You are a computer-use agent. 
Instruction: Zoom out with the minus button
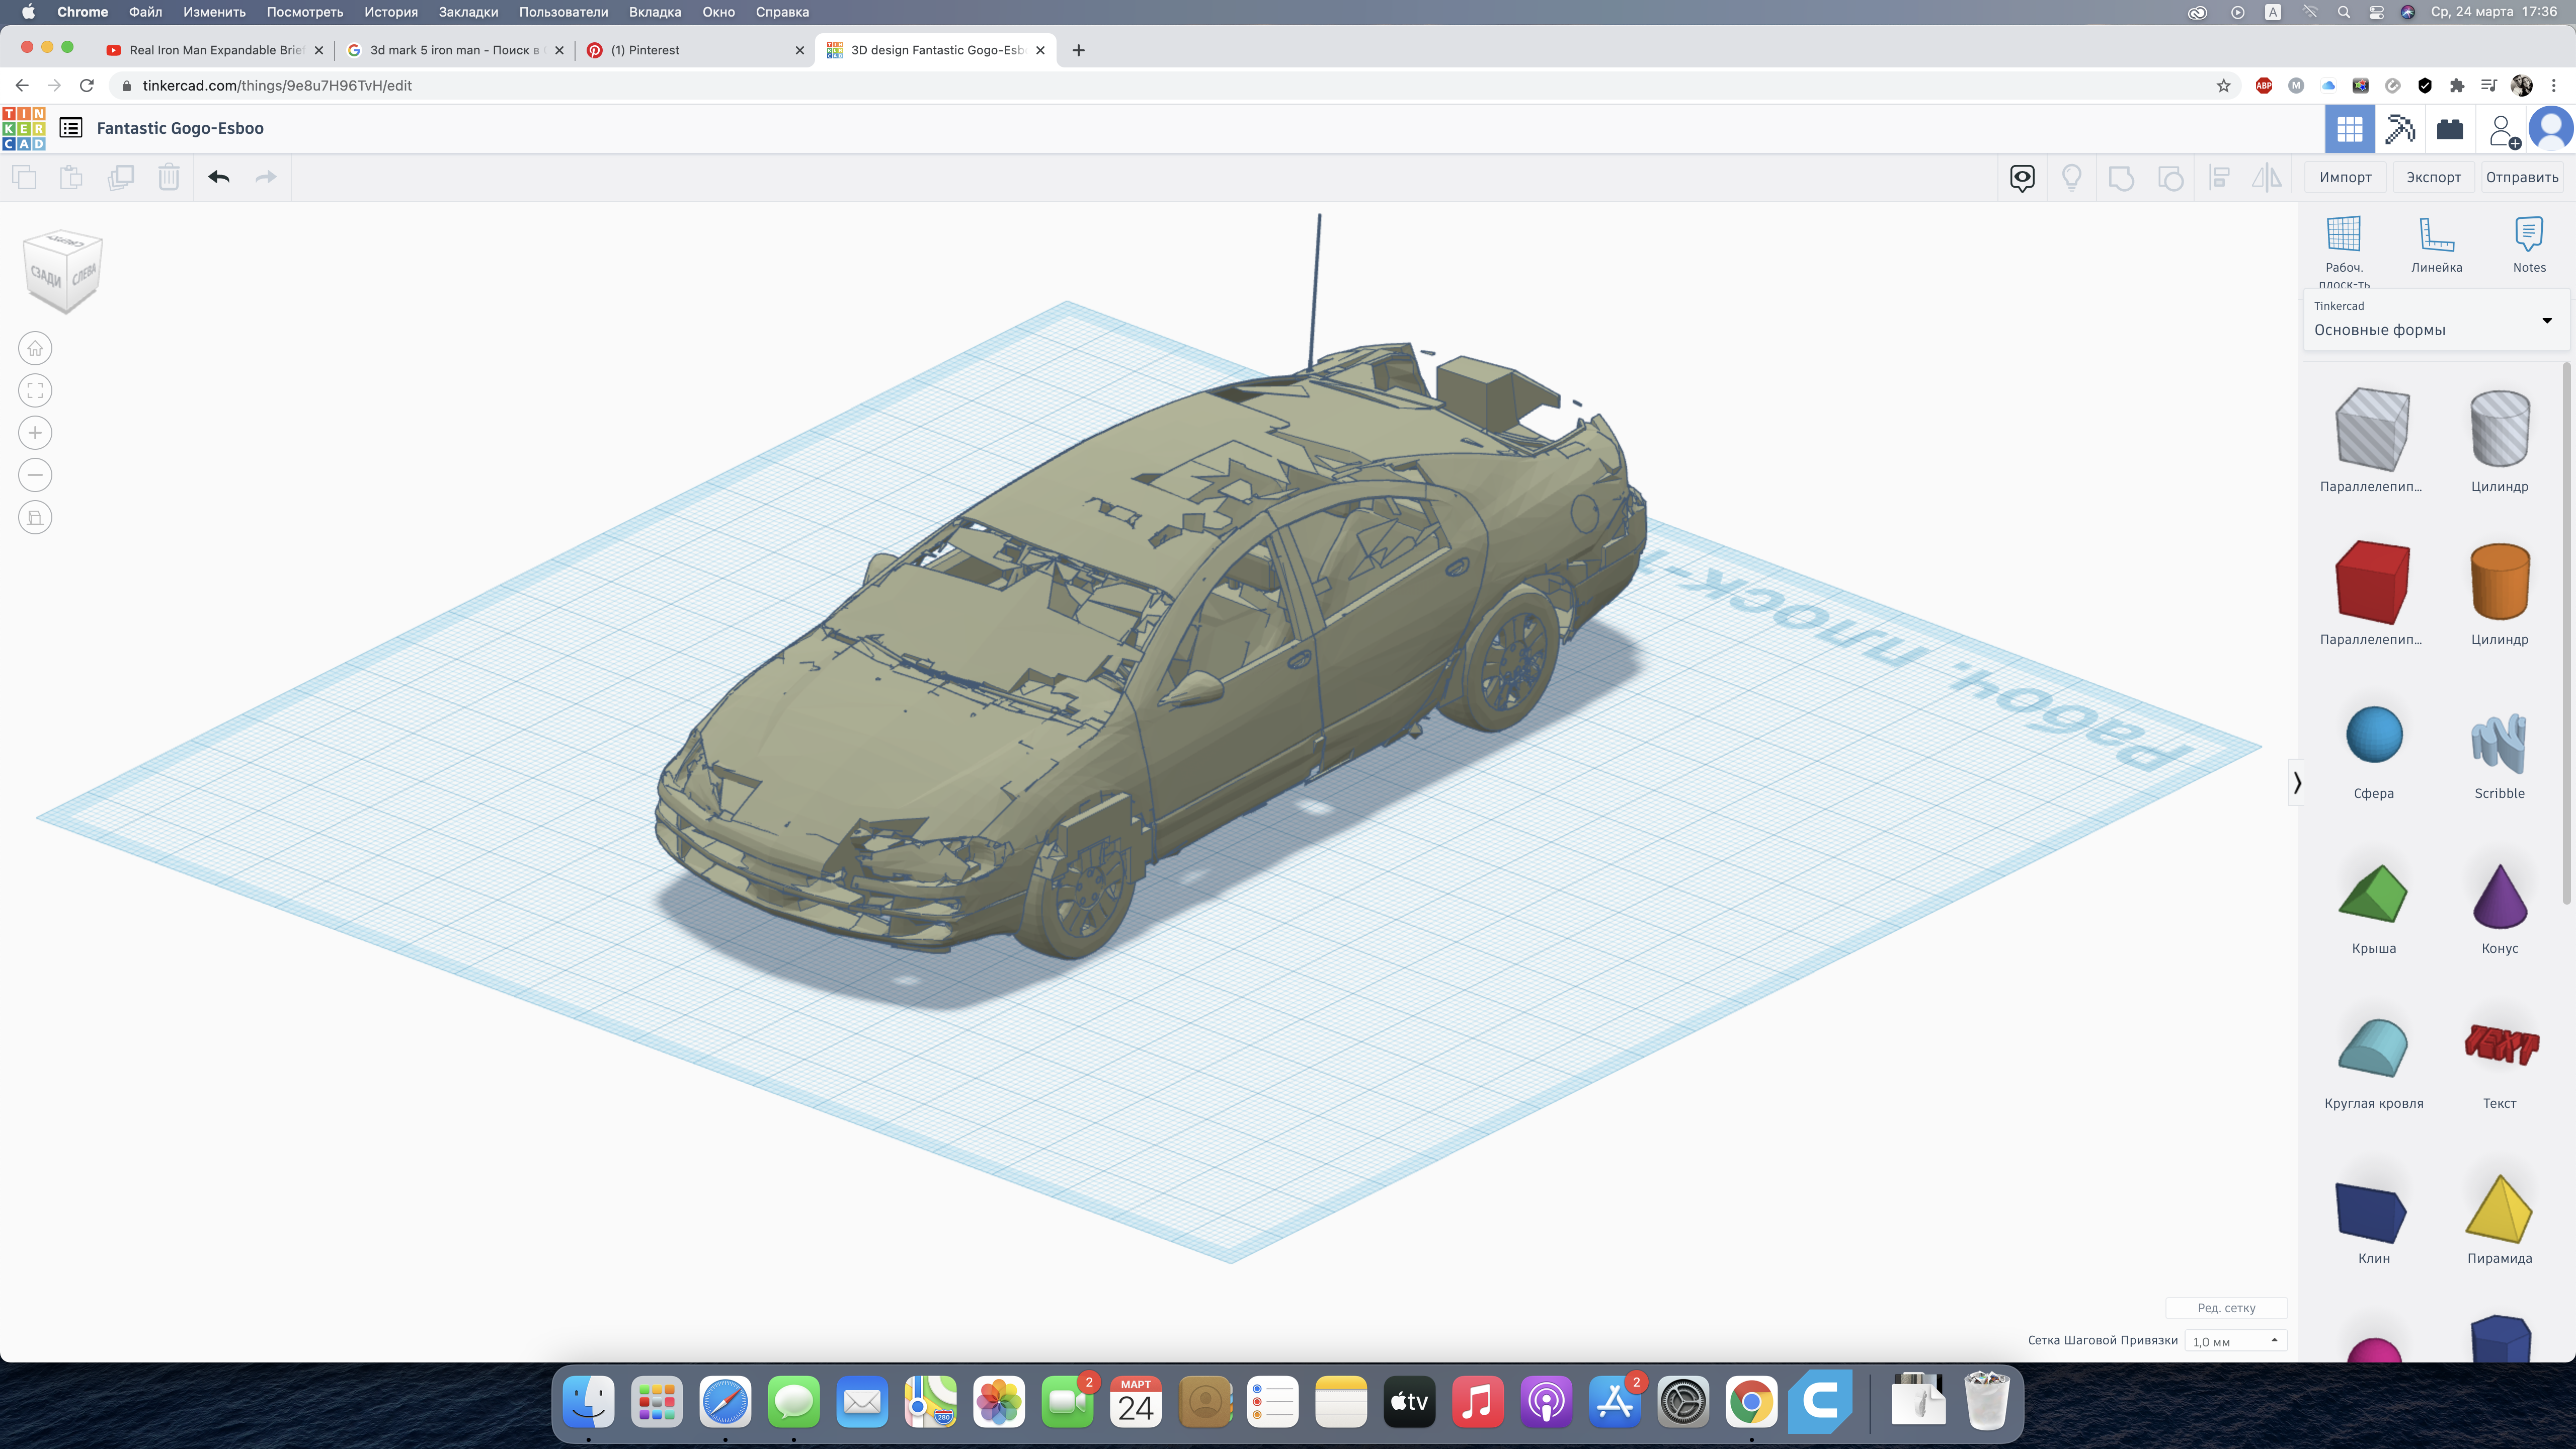(x=35, y=475)
